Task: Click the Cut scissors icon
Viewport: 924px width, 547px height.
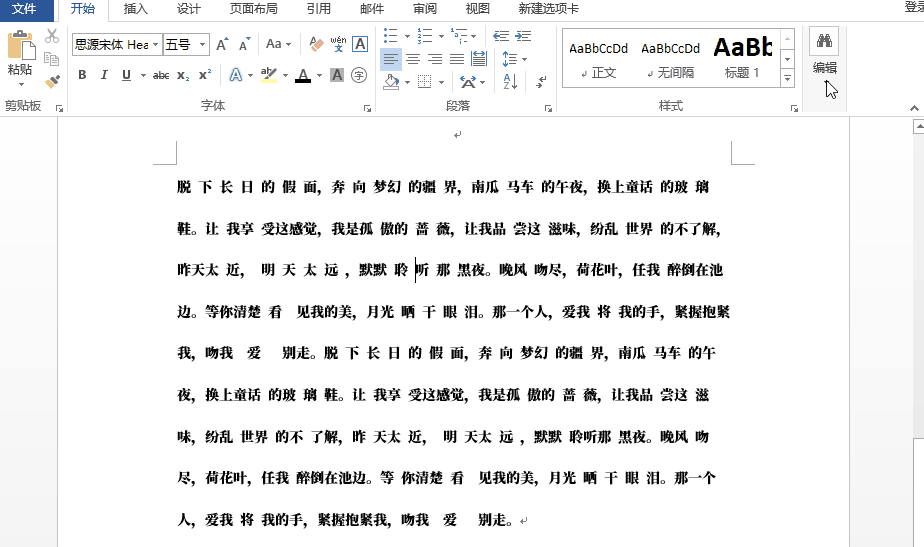Action: pyautogui.click(x=52, y=37)
